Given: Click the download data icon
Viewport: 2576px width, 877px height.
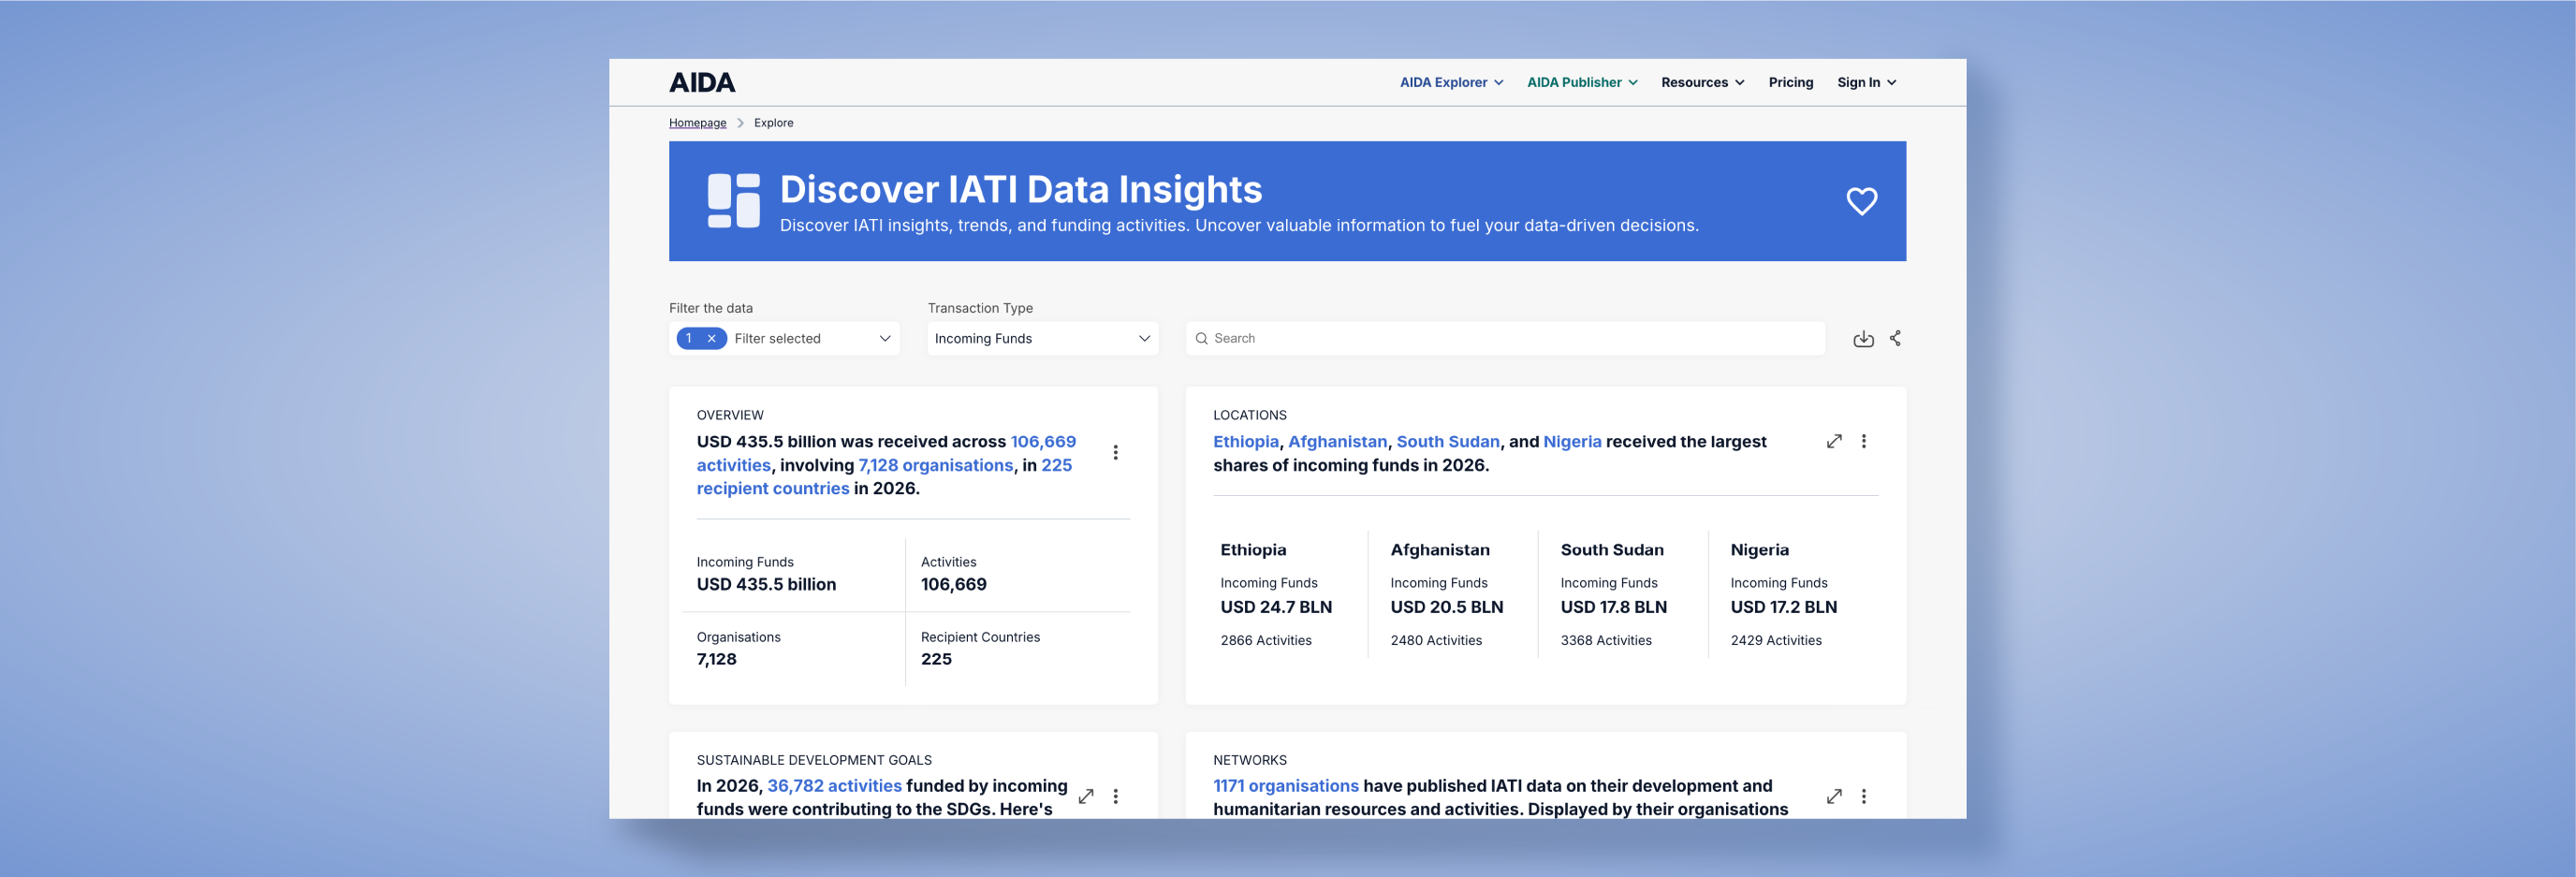Looking at the screenshot, I should point(1863,339).
